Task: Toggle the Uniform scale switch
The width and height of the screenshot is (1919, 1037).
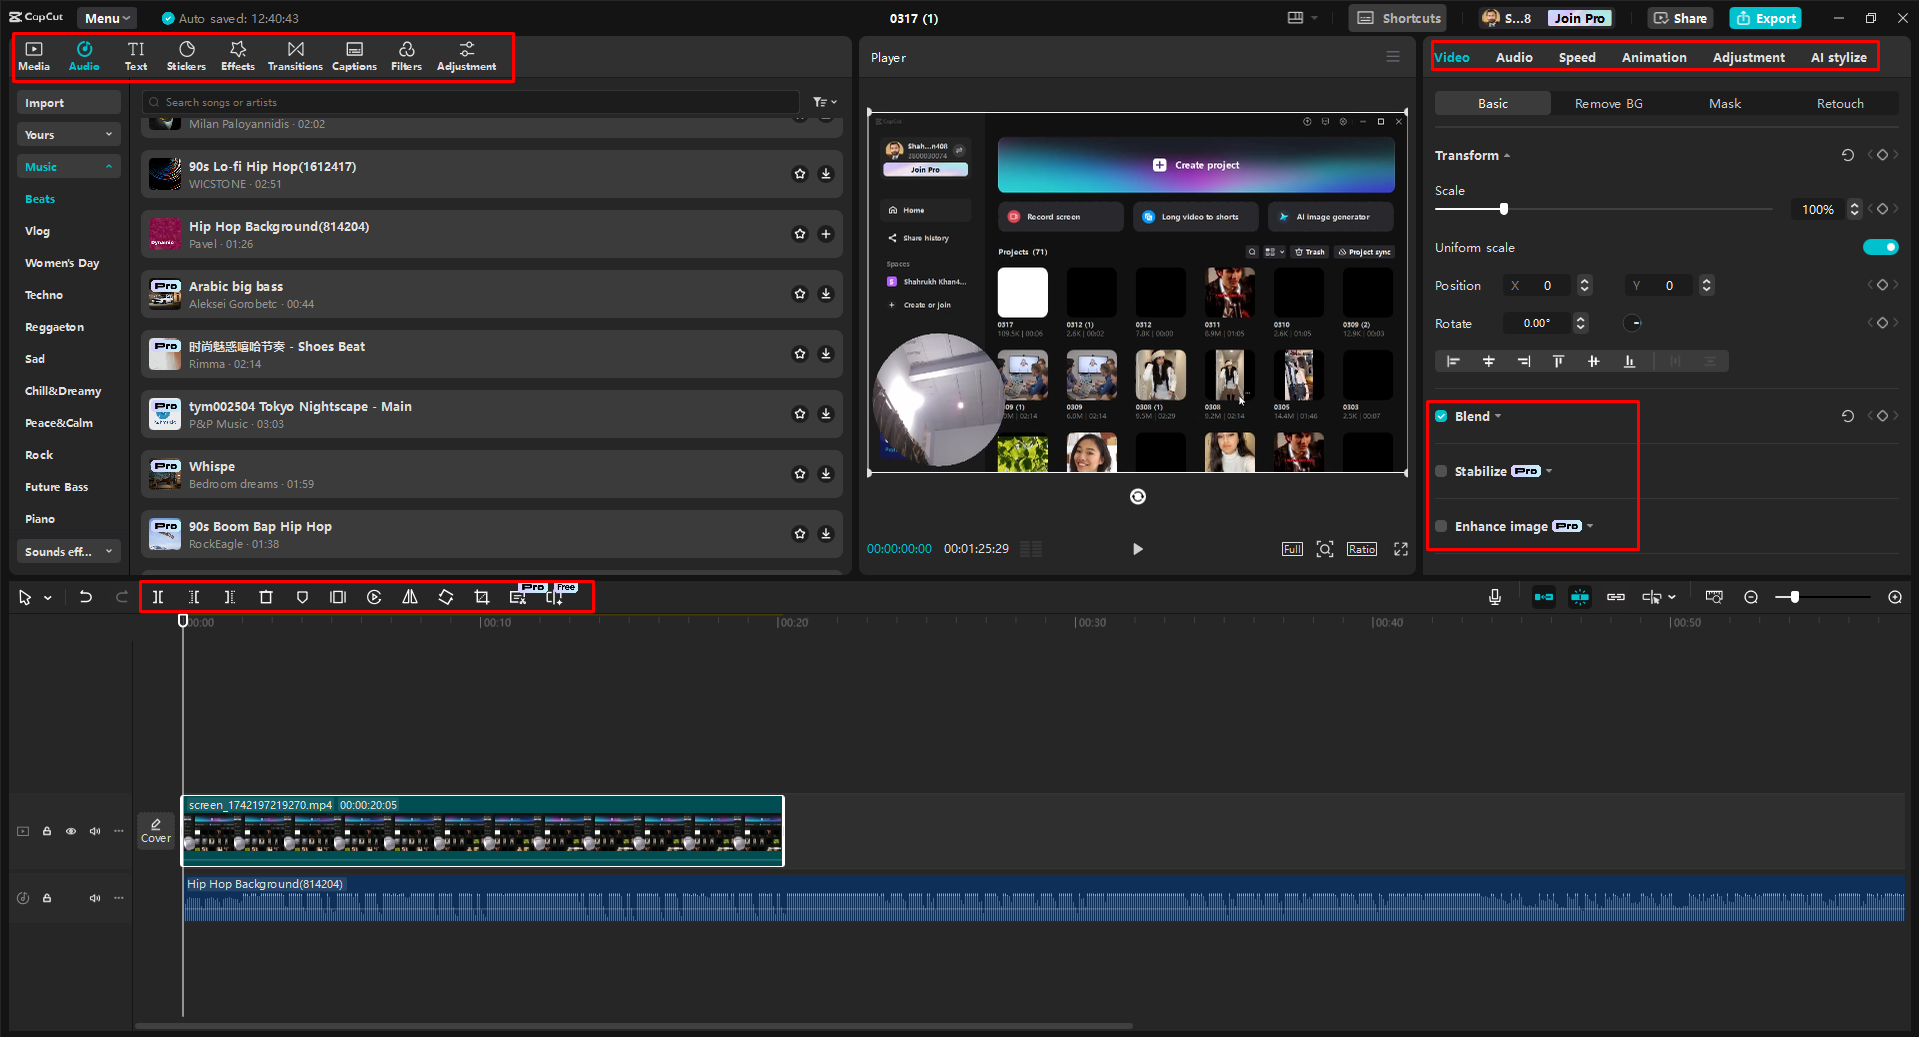Action: (x=1880, y=247)
